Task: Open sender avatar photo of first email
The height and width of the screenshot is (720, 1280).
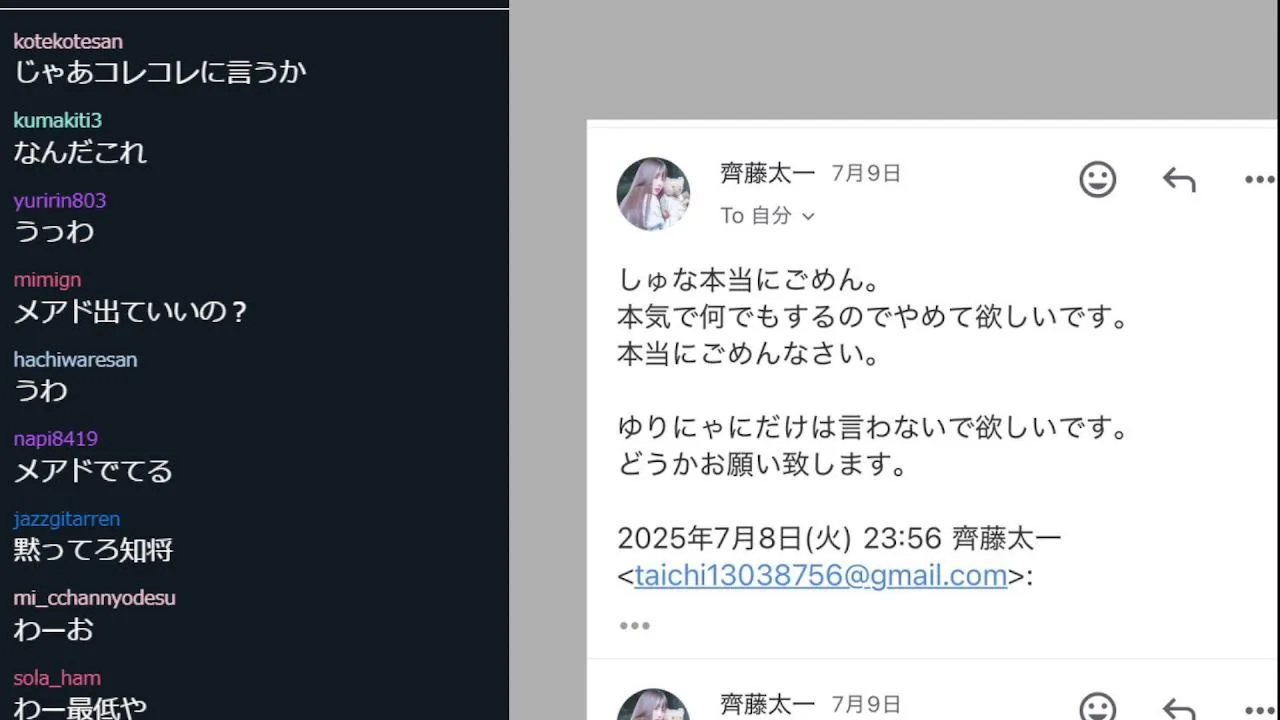Action: tap(653, 194)
